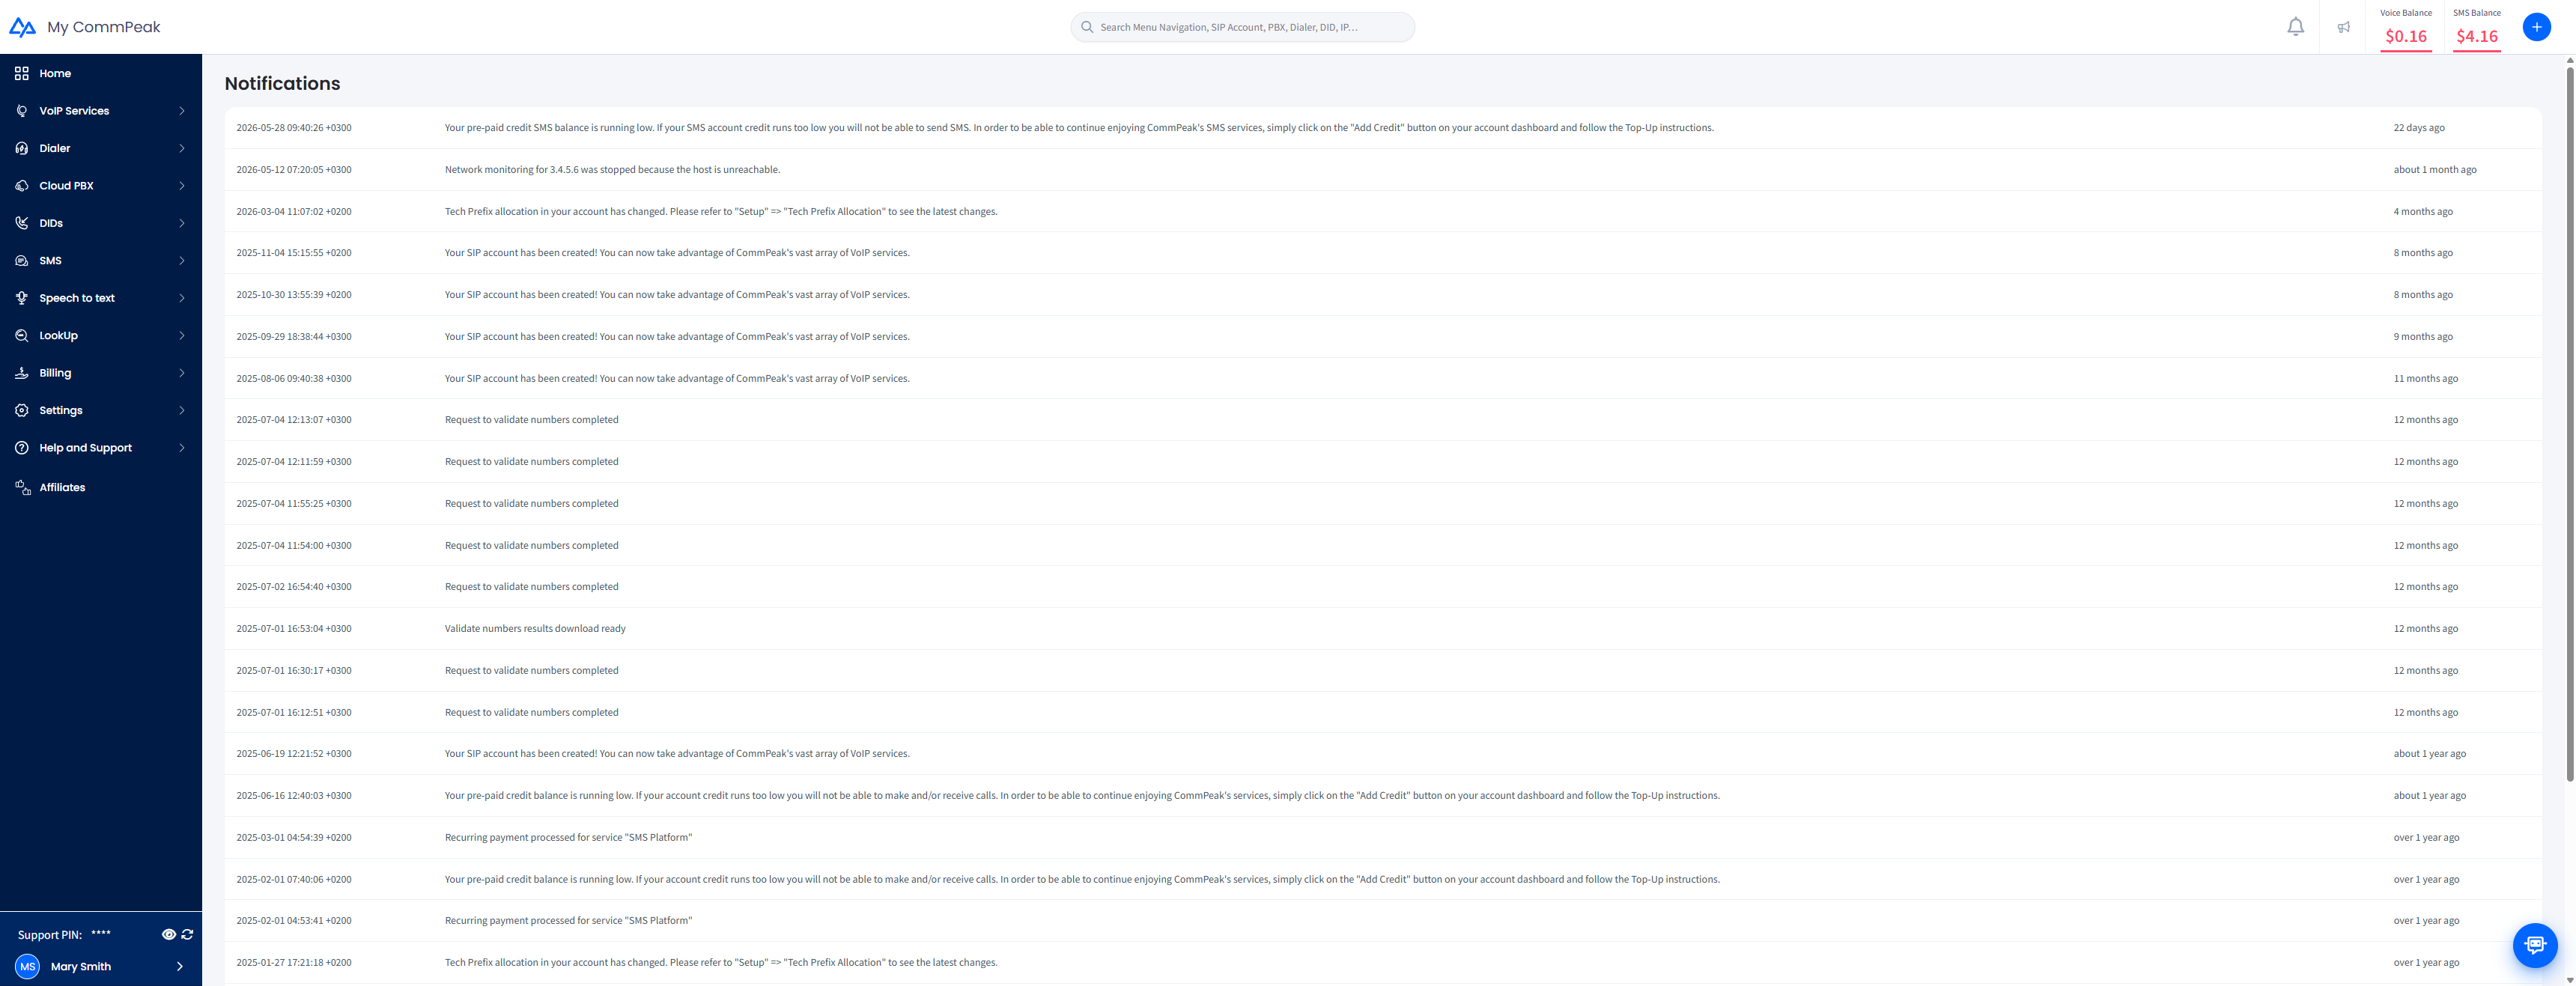The height and width of the screenshot is (986, 2576).
Task: Click the scrollbar down arrow
Action: coord(2569,980)
